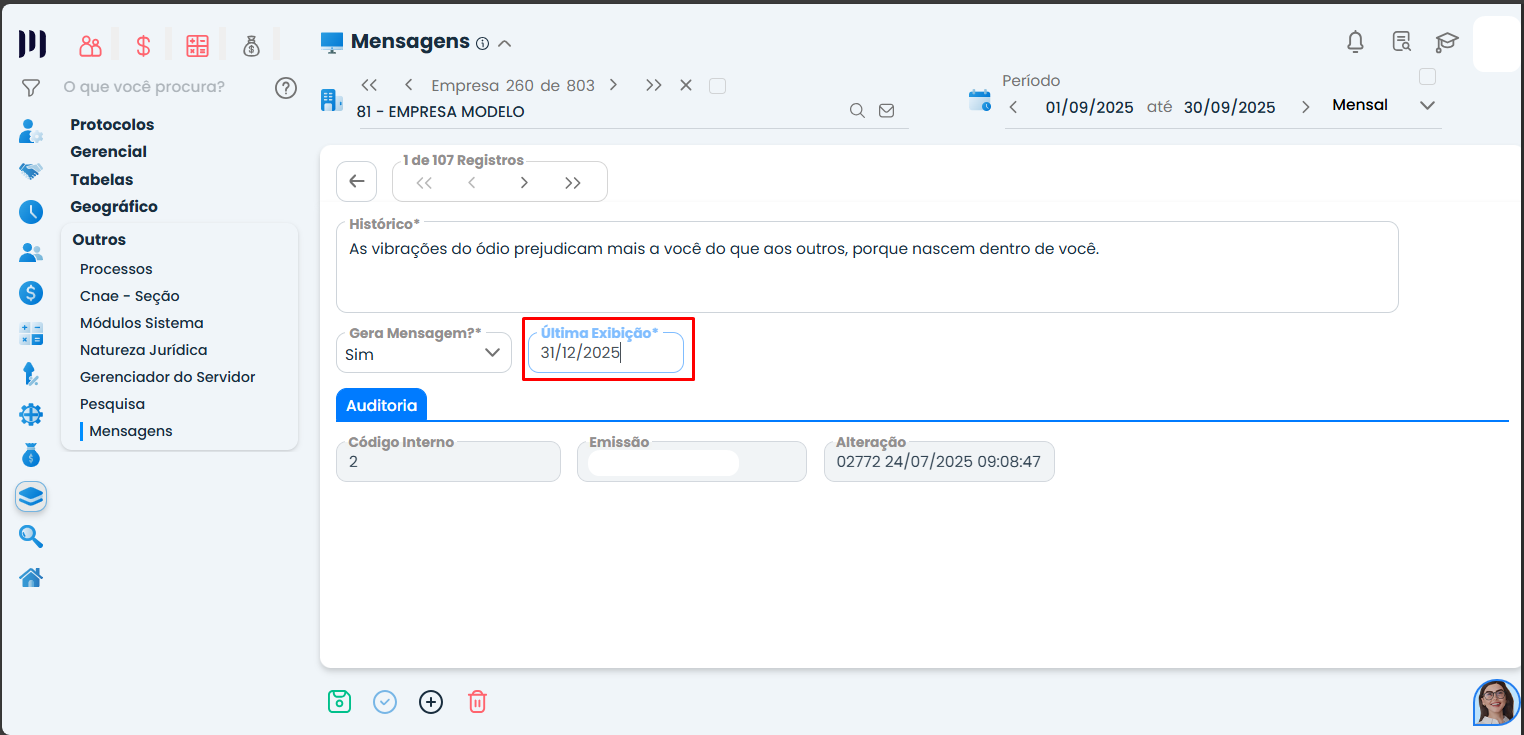Go to the previous period
The image size is (1524, 735).
pos(1013,107)
